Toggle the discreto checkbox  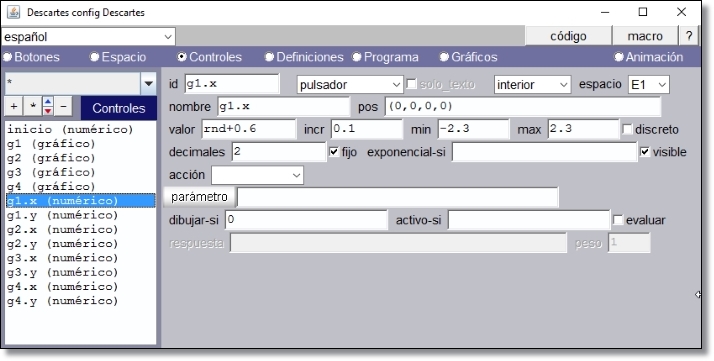627,130
